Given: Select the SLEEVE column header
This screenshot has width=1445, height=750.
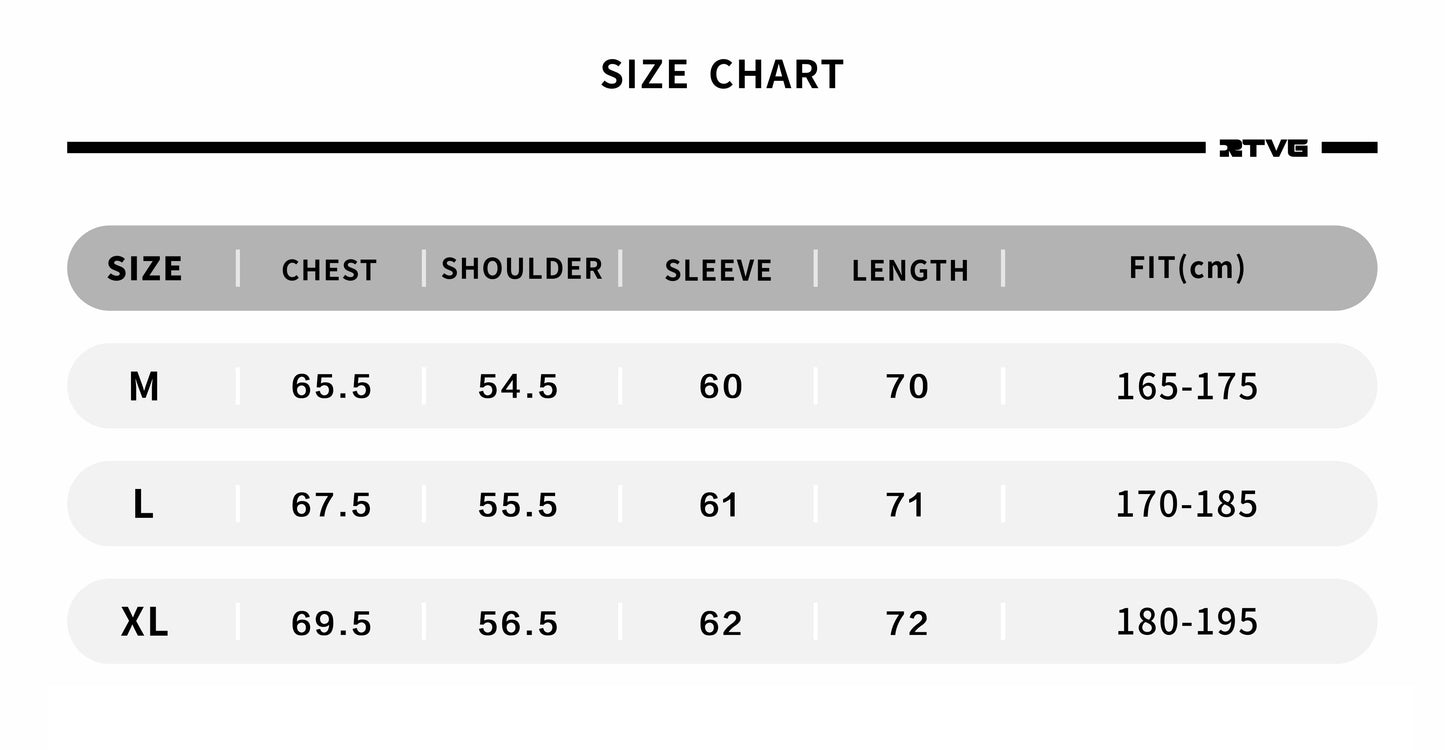Looking at the screenshot, I should click(x=718, y=270).
